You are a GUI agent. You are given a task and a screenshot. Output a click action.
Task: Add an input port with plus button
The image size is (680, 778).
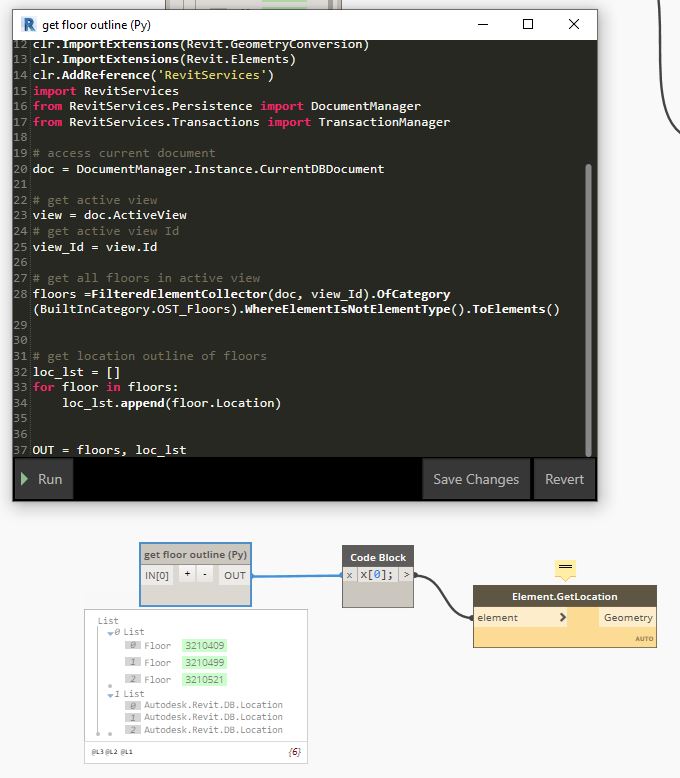(187, 574)
